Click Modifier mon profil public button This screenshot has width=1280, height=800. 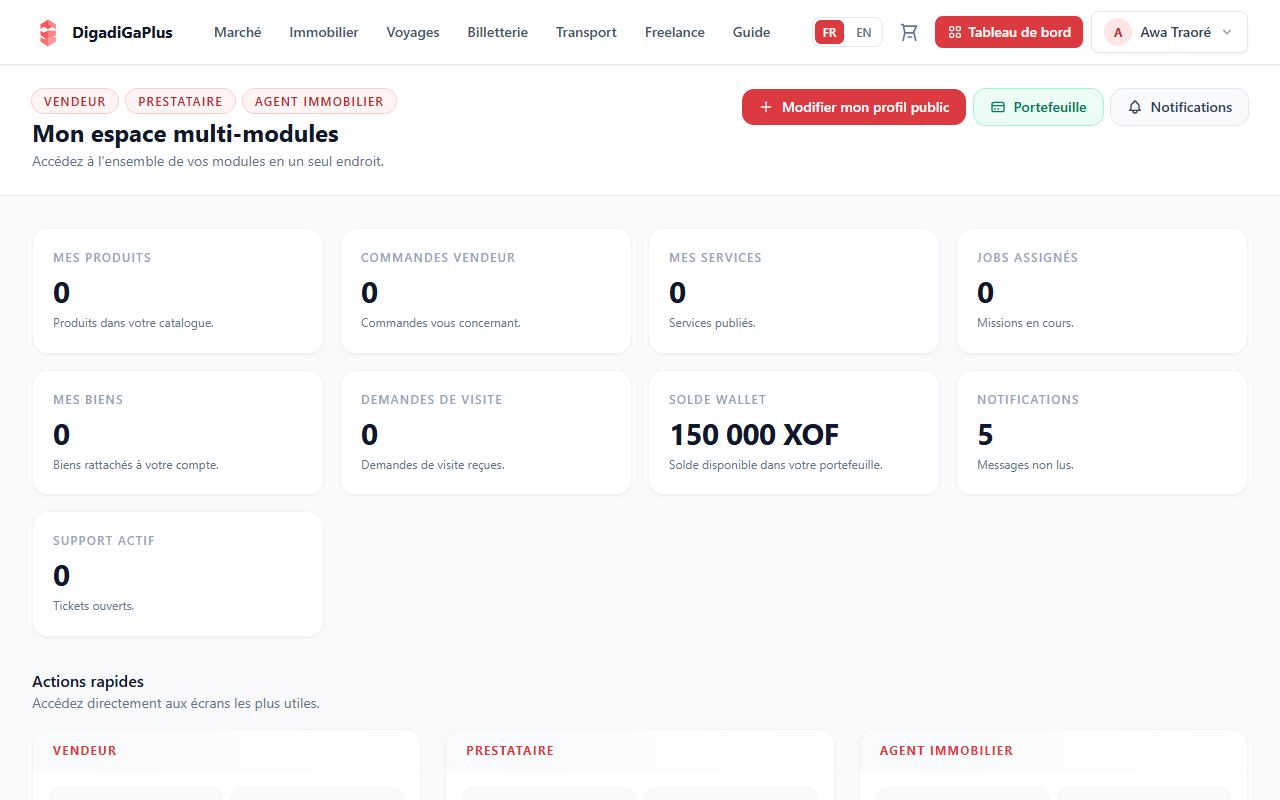[x=854, y=107]
